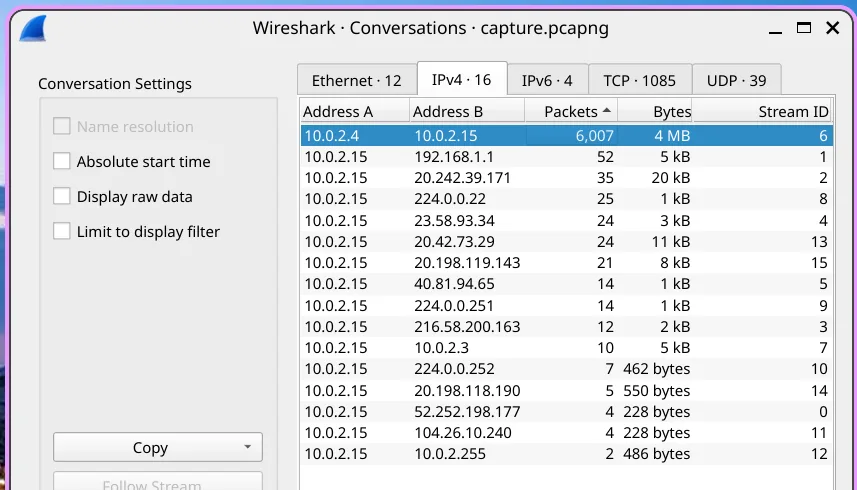
Task: Select the 224.0.0.252 row
Action: (567, 369)
